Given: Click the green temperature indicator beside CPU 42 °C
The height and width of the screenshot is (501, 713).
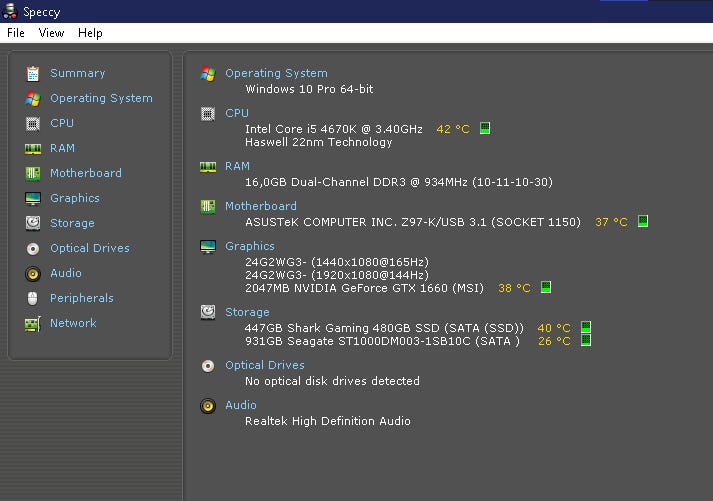Looking at the screenshot, I should 485,129.
